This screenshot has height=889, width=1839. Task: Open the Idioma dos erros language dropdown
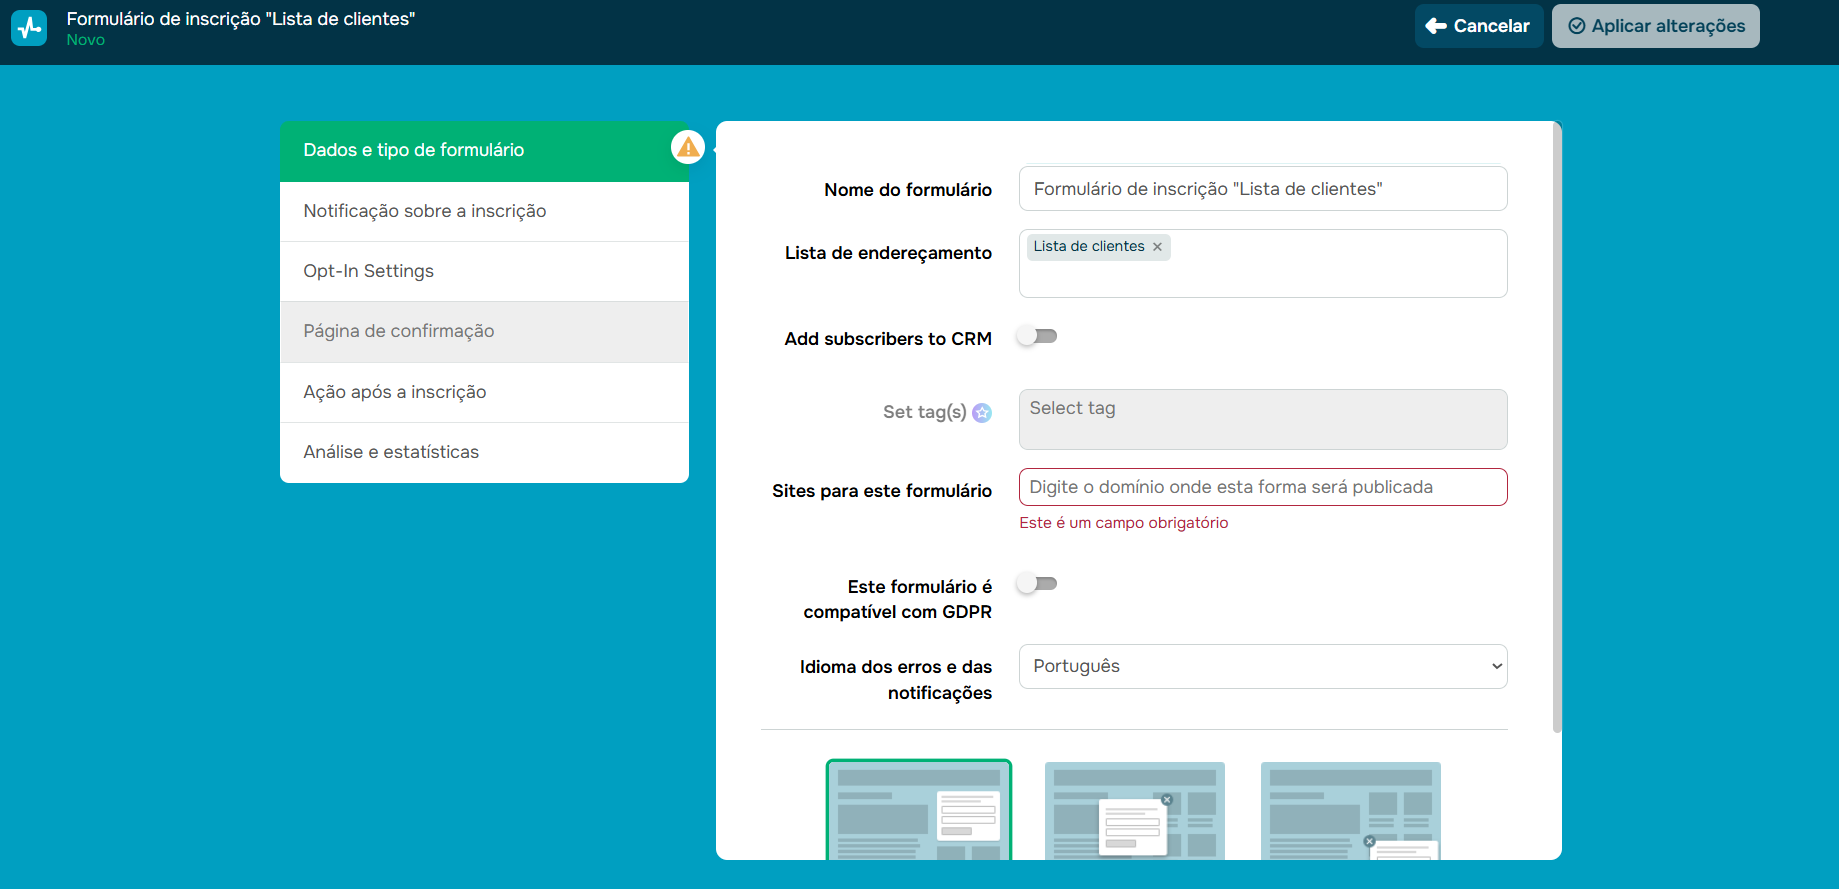pos(1263,667)
